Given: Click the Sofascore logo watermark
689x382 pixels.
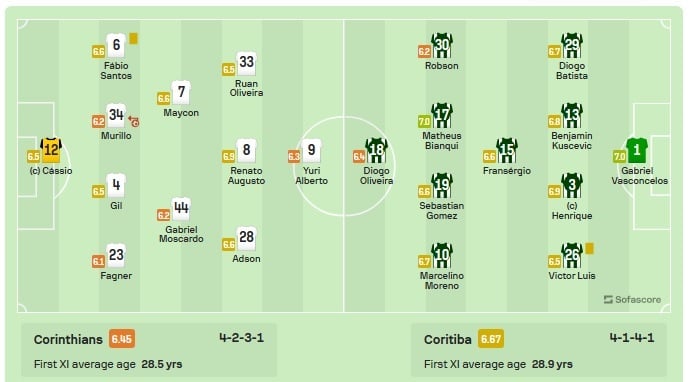Looking at the screenshot, I should [632, 299].
